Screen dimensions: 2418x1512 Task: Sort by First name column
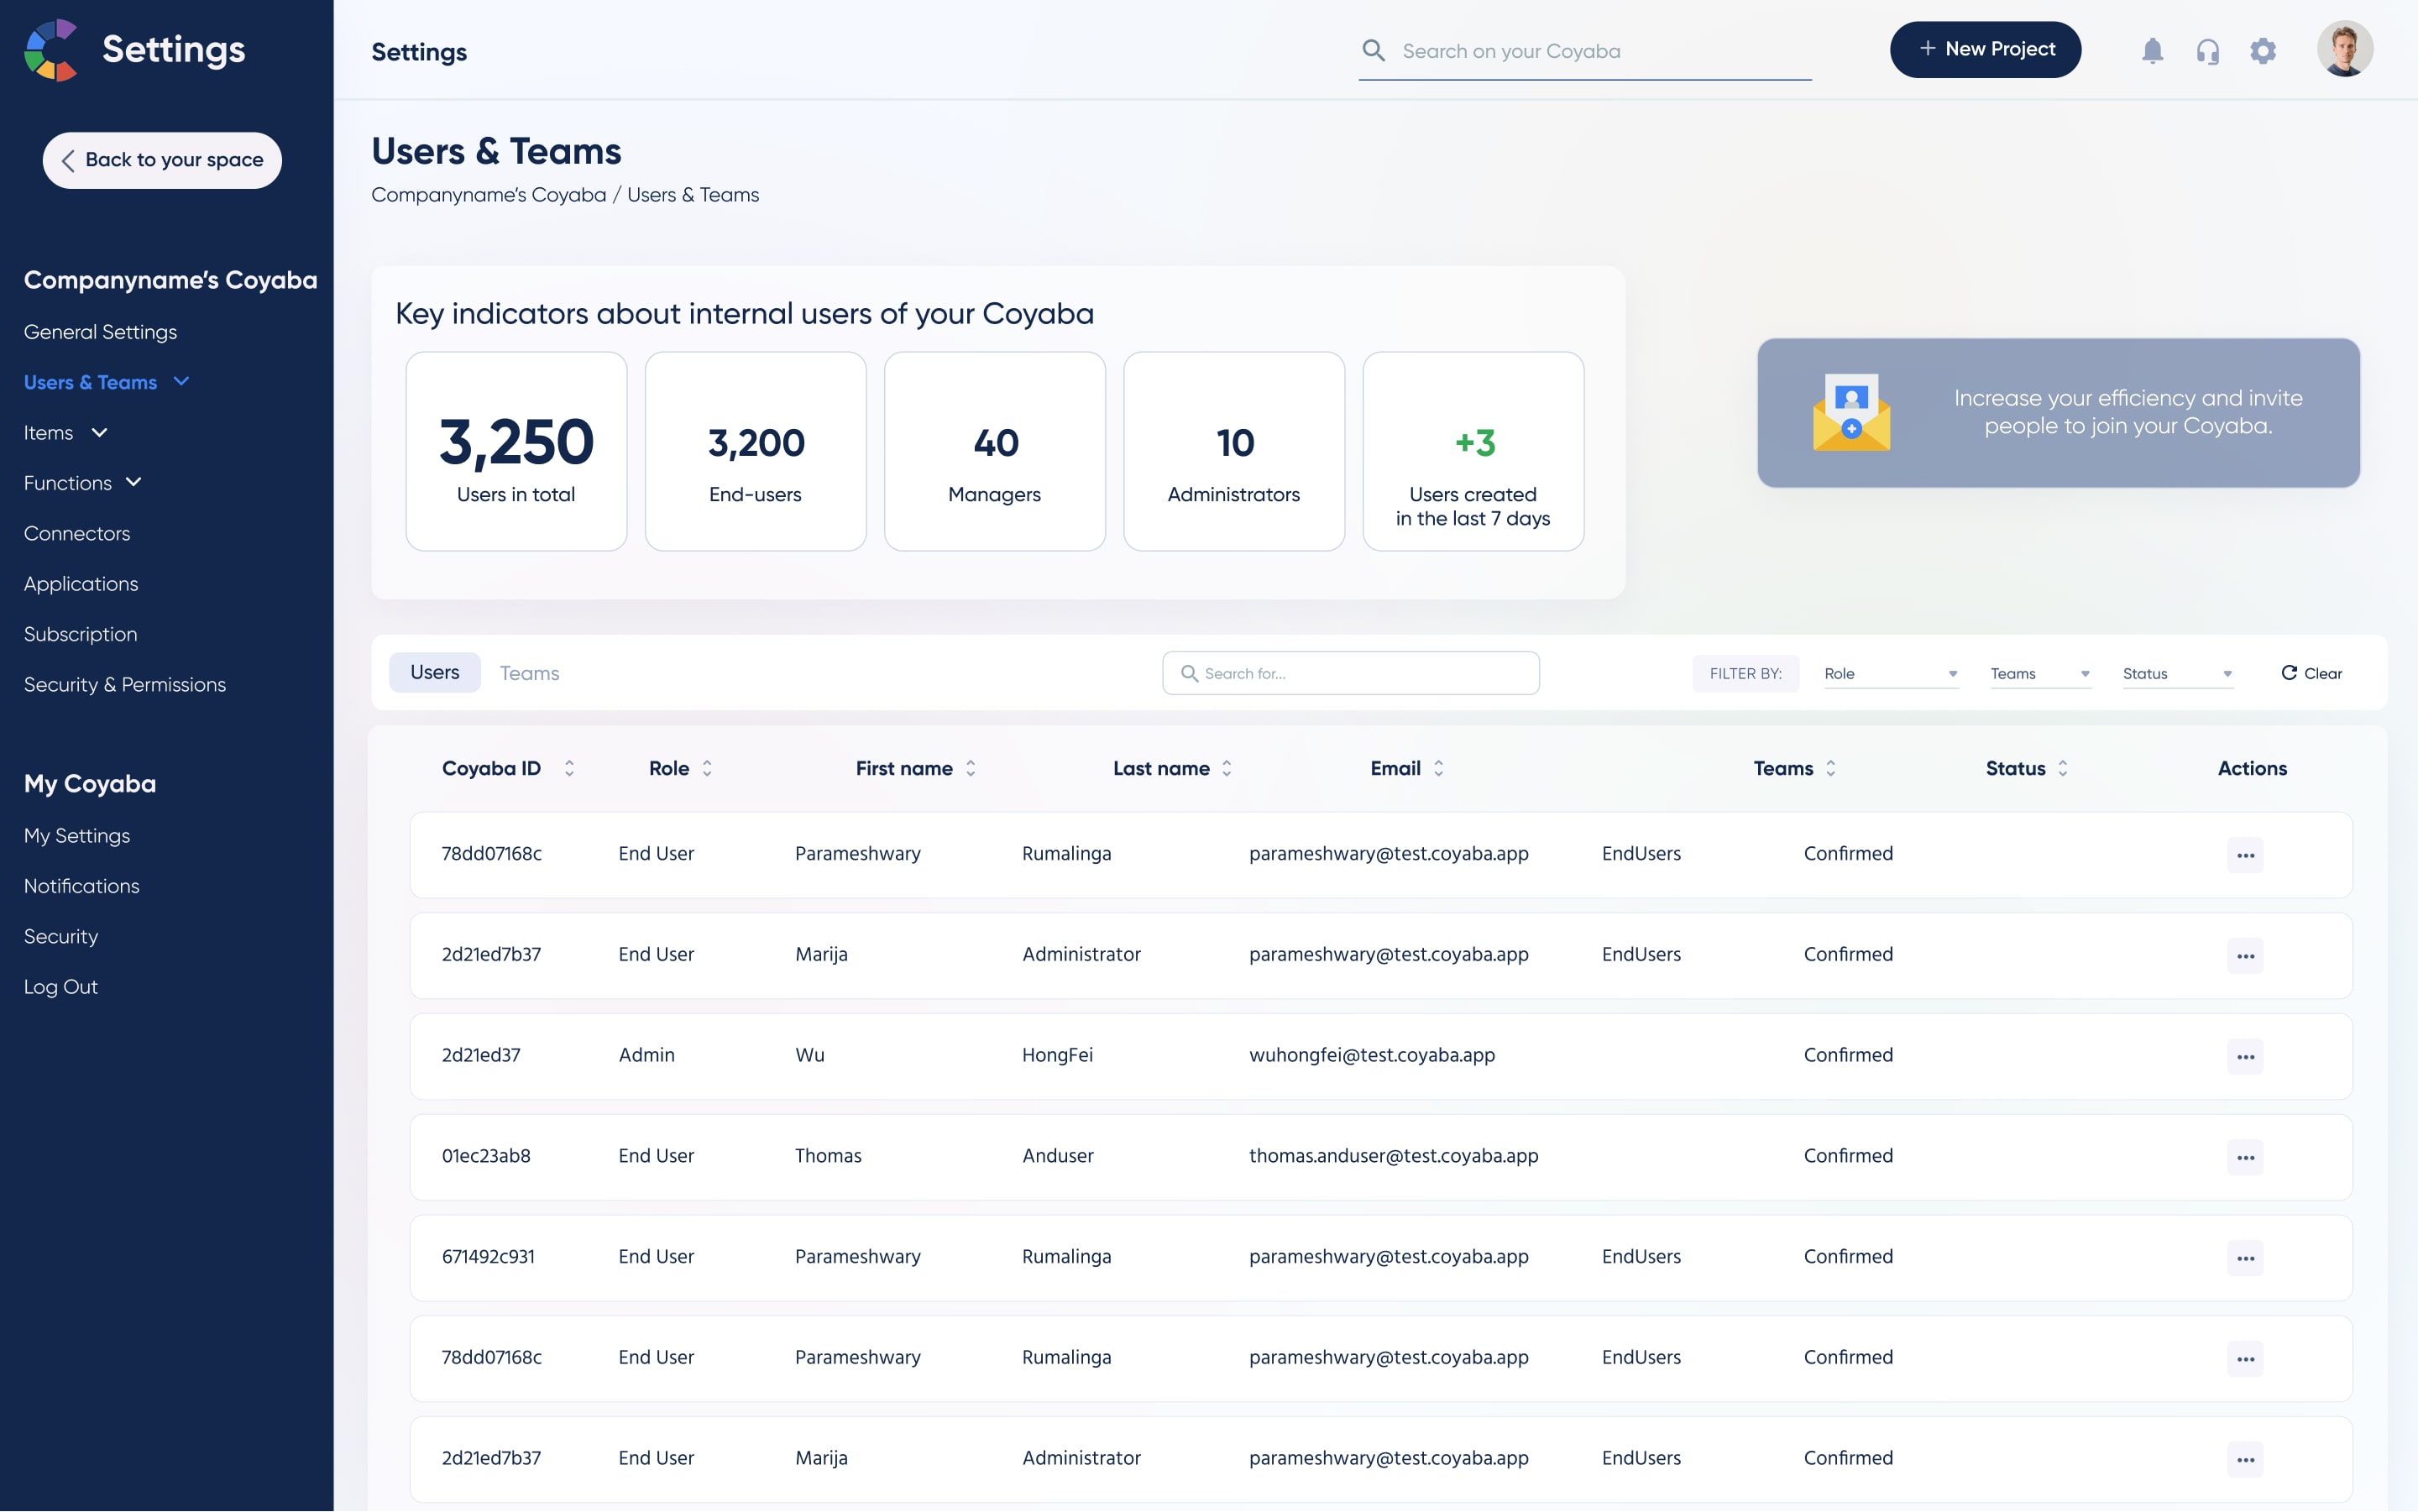(970, 768)
